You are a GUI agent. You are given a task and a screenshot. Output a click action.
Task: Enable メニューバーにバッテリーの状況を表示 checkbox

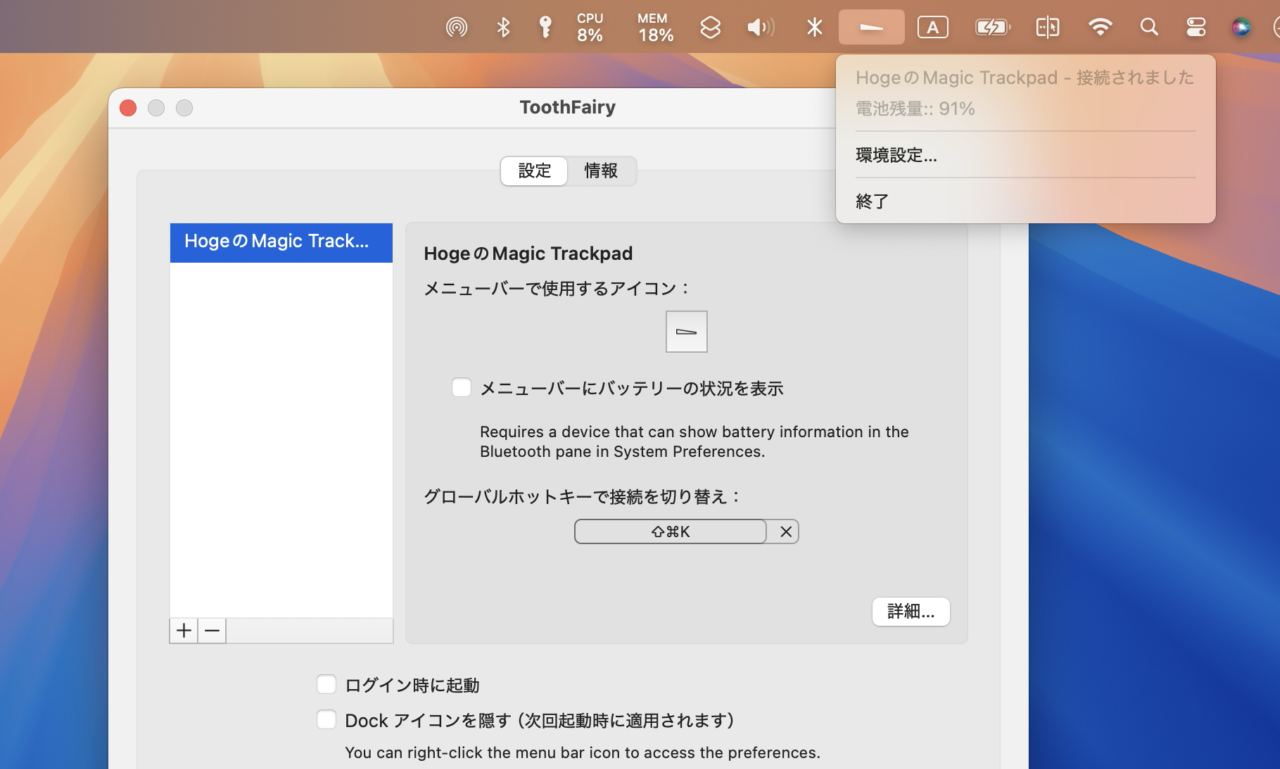[x=461, y=388]
